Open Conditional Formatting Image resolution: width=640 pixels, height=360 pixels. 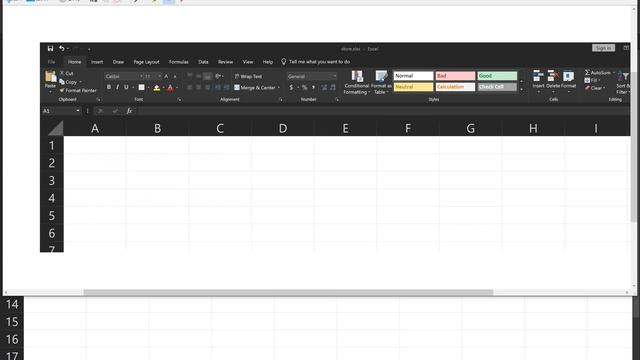357,82
